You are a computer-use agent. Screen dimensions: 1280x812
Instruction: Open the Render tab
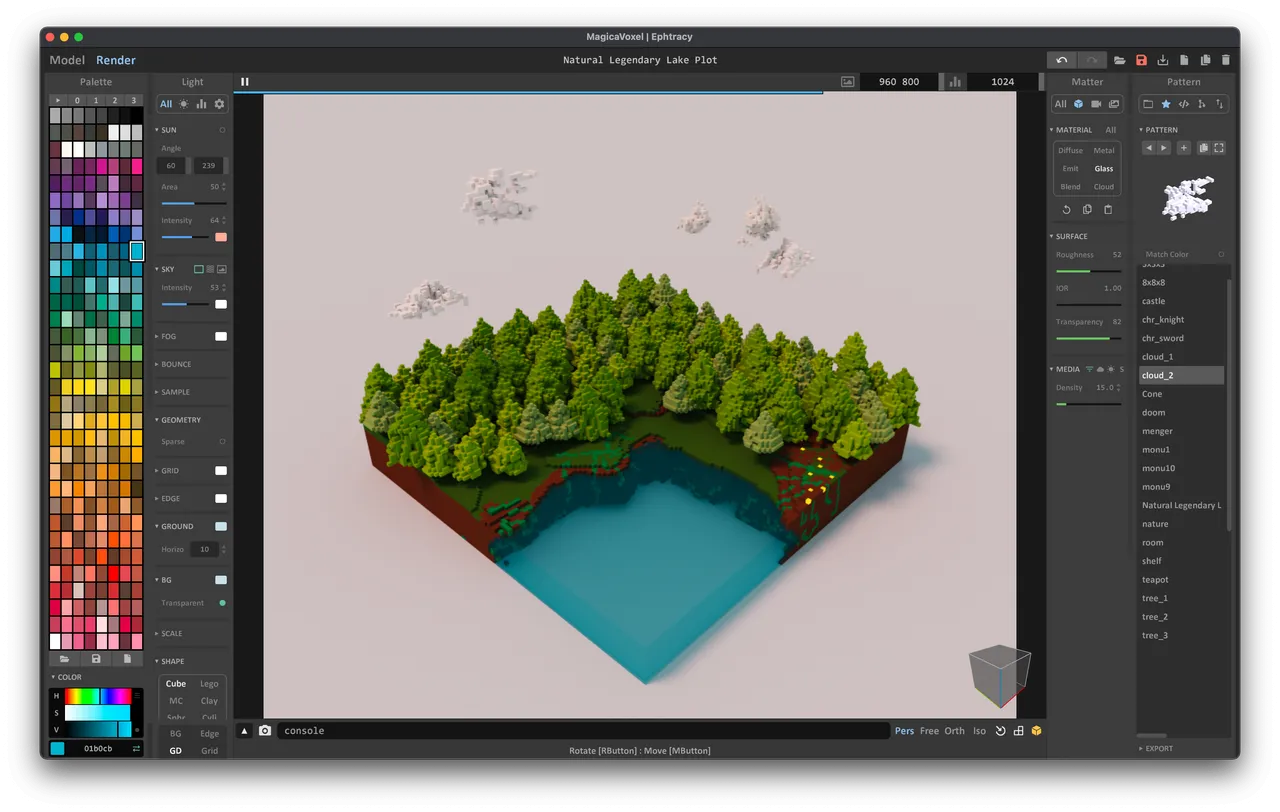tap(116, 60)
